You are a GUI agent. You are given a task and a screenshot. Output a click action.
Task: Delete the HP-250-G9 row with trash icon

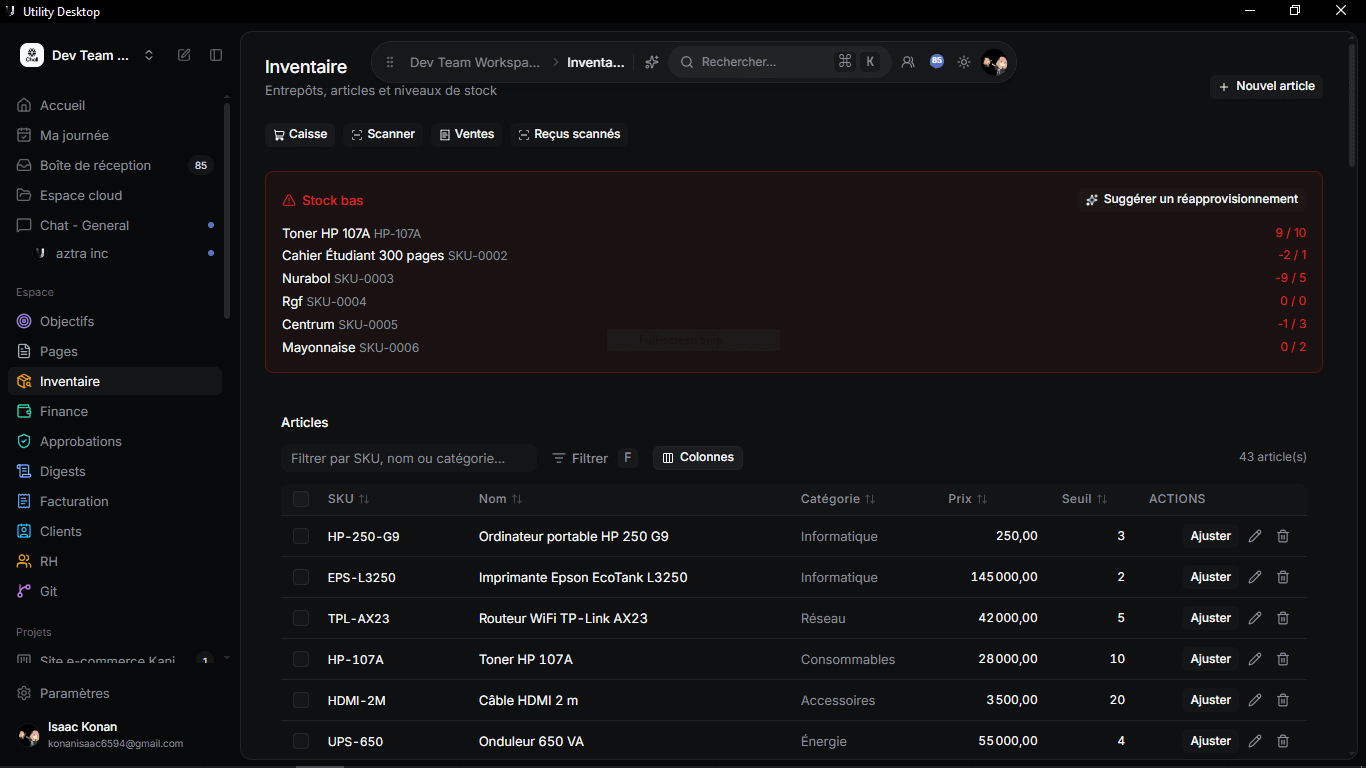point(1283,536)
